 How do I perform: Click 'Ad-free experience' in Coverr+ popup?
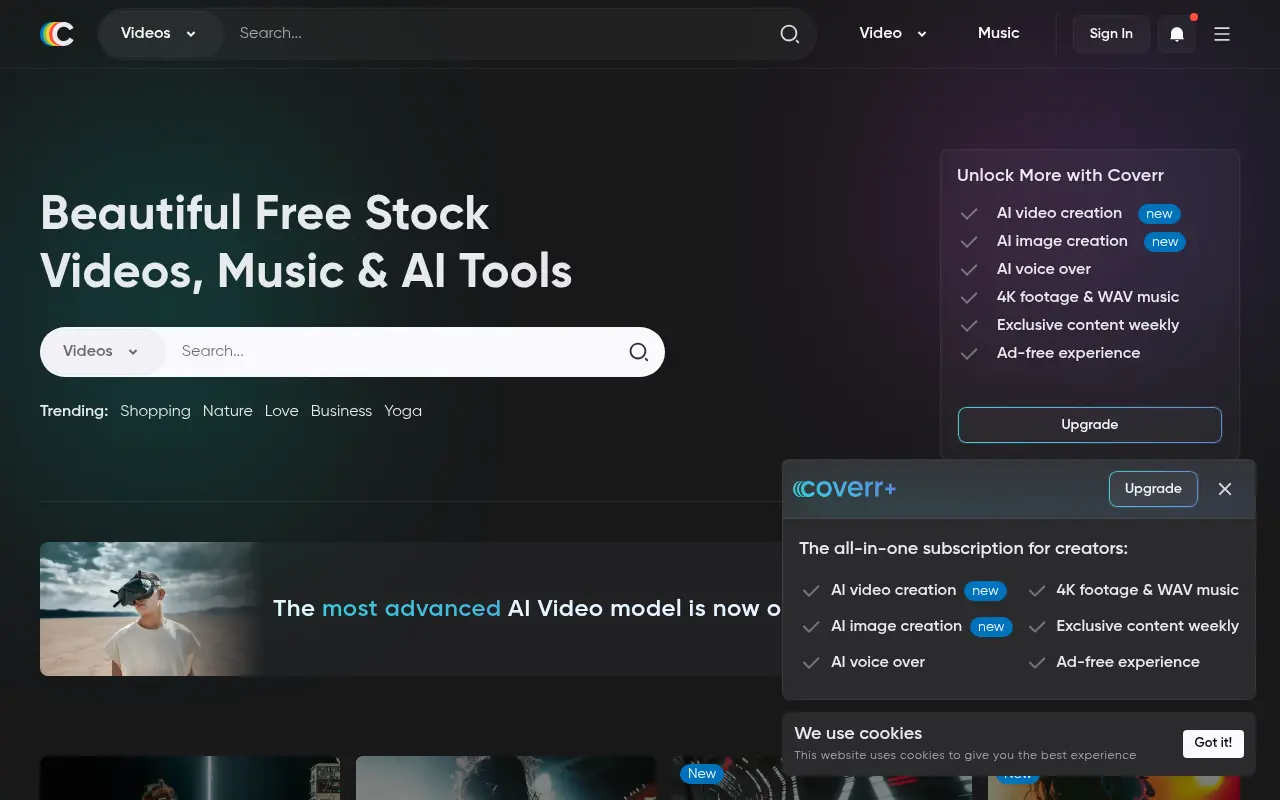pyautogui.click(x=1128, y=662)
